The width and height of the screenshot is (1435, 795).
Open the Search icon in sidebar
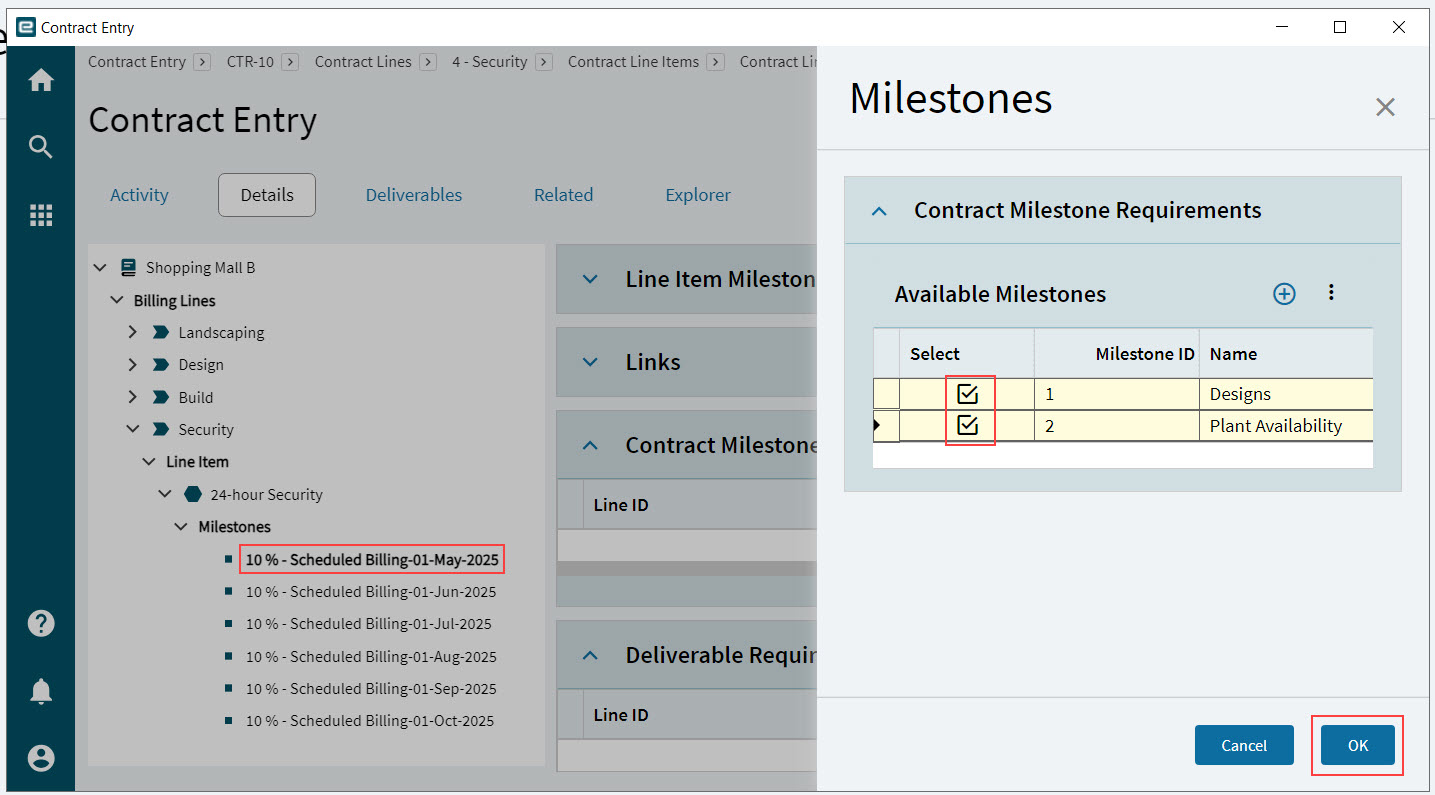[41, 148]
